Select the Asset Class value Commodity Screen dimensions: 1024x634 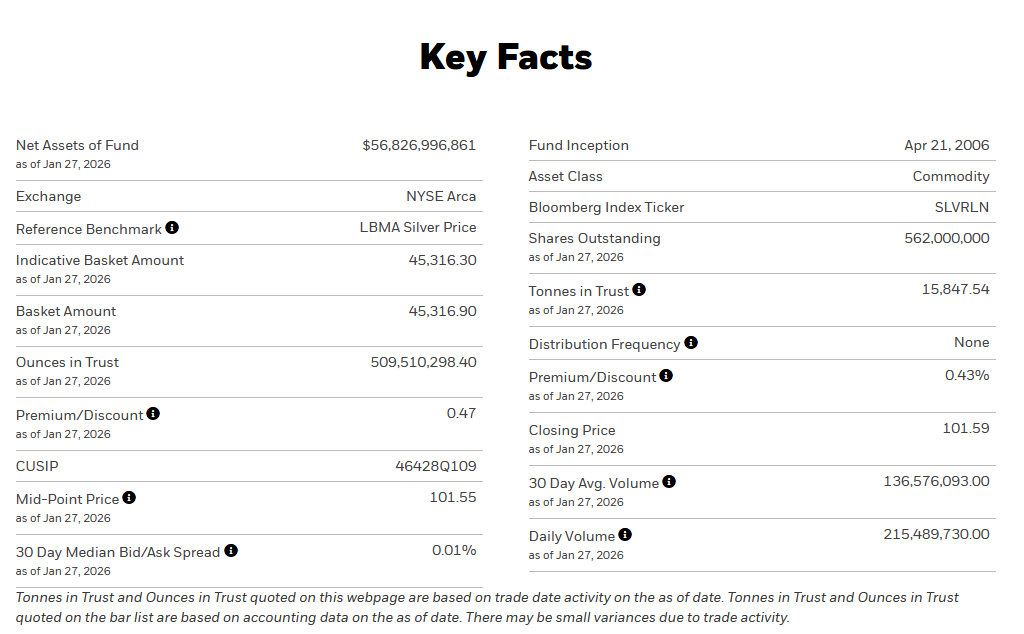950,176
